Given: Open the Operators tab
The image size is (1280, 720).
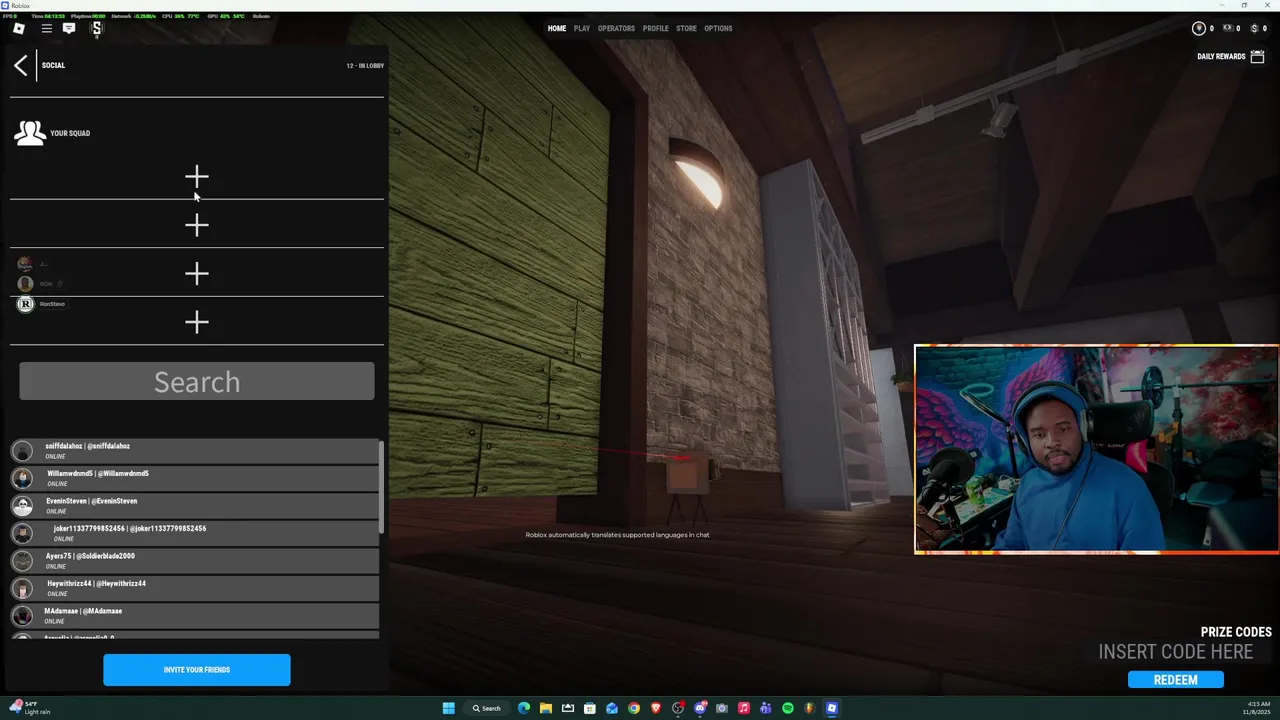Looking at the screenshot, I should pos(616,28).
